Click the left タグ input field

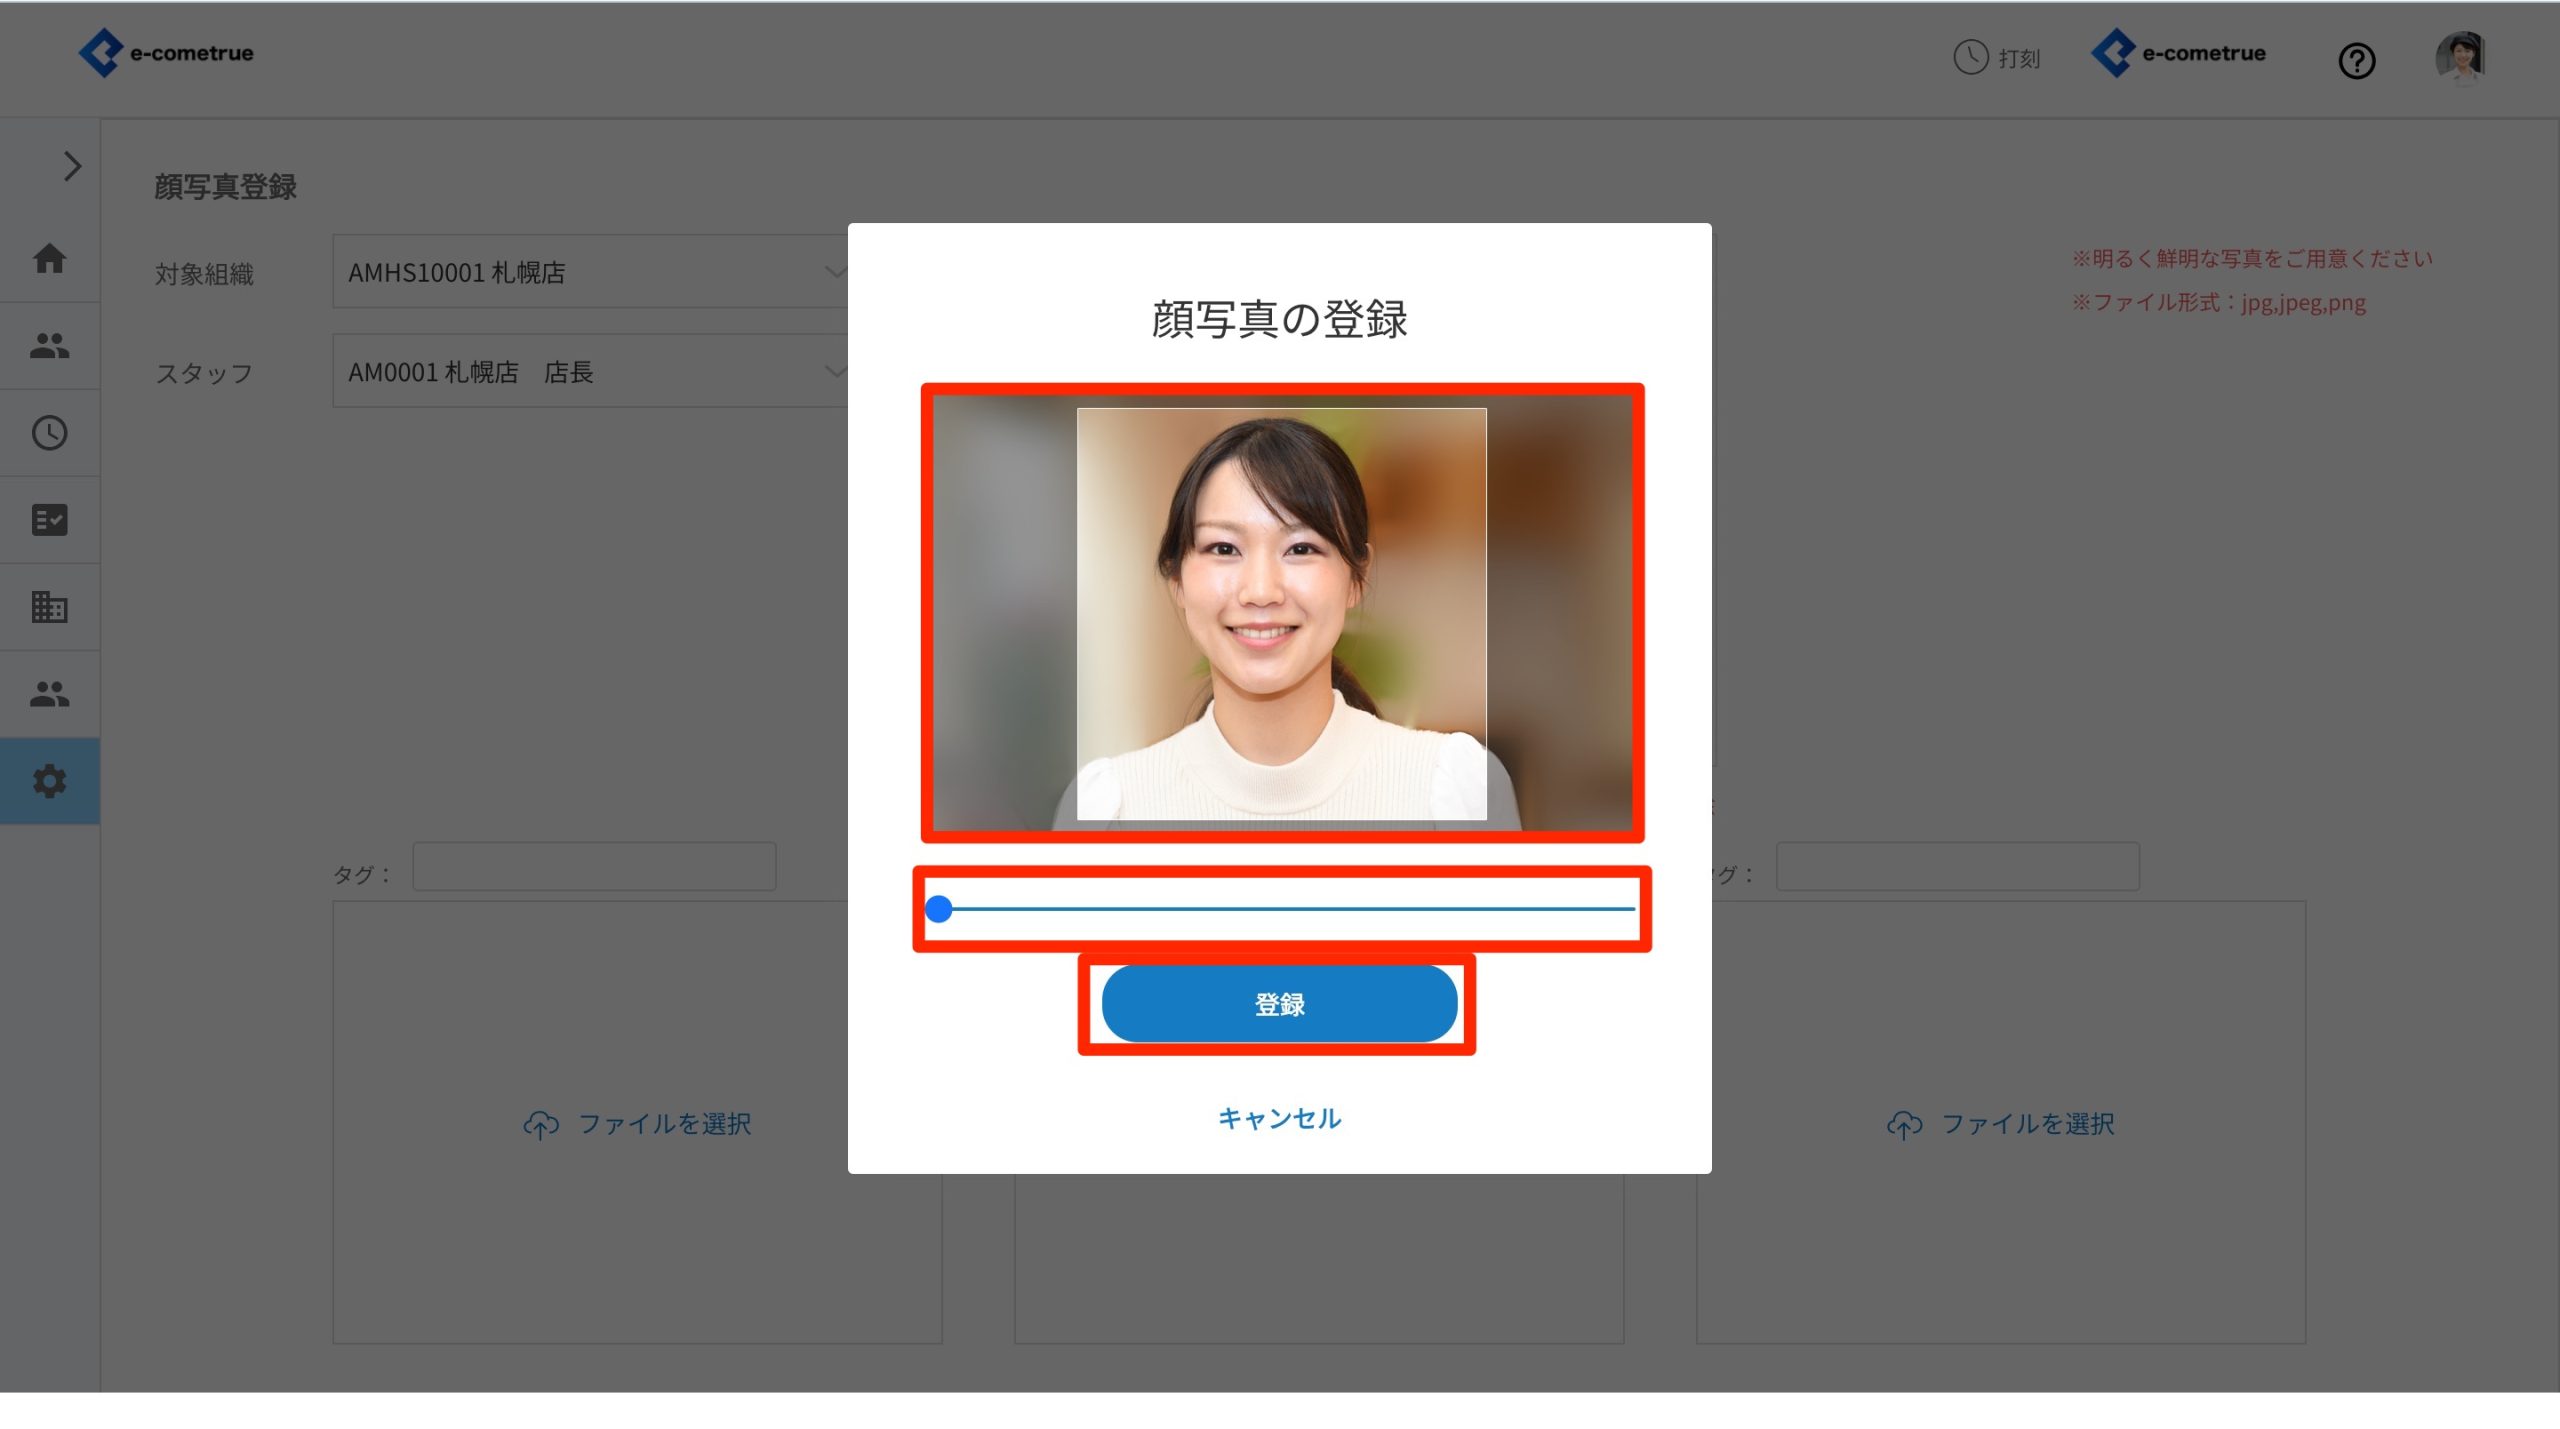(594, 867)
